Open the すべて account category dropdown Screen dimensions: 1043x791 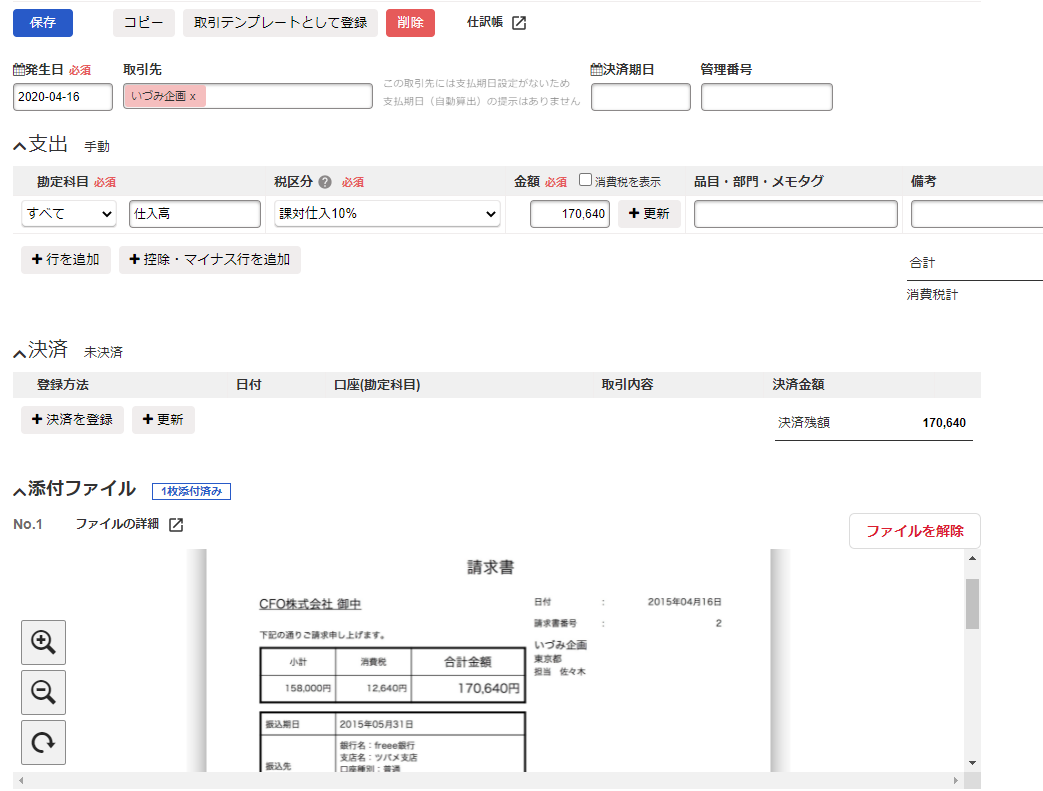69,214
